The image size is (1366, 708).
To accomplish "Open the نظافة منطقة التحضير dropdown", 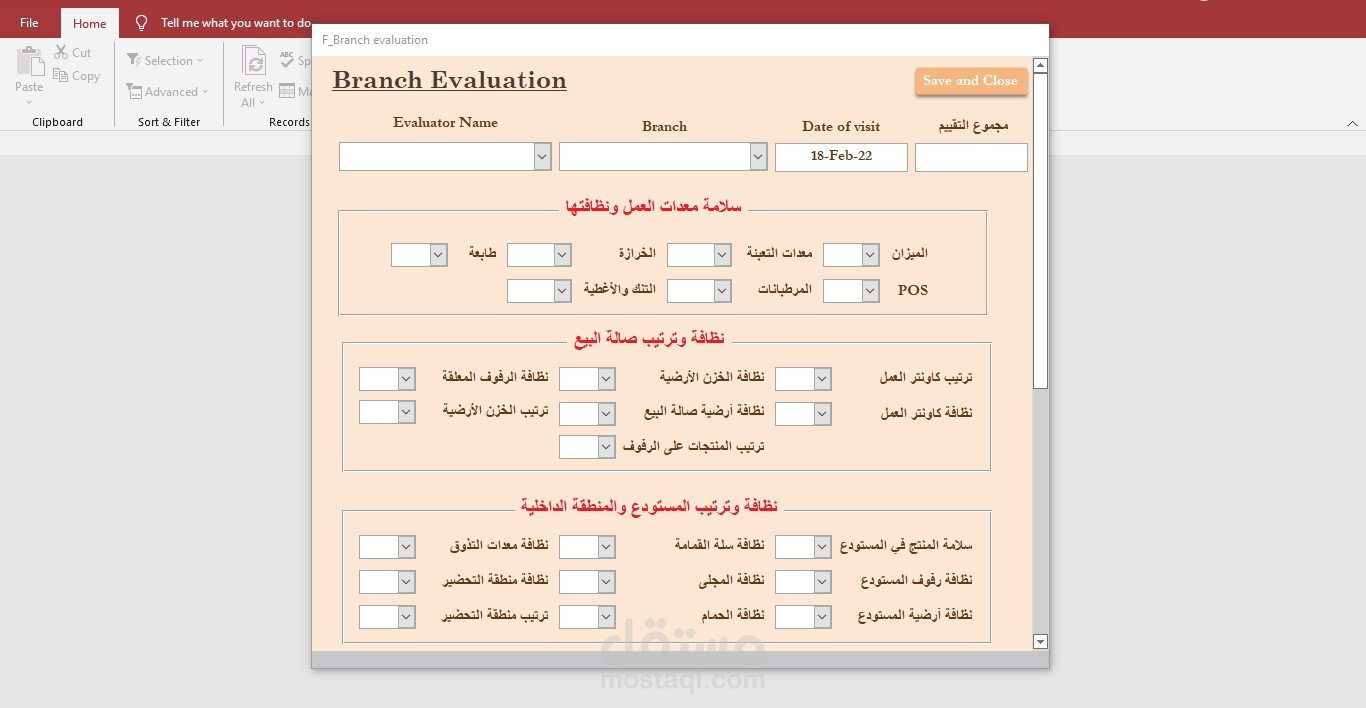I will [x=406, y=582].
